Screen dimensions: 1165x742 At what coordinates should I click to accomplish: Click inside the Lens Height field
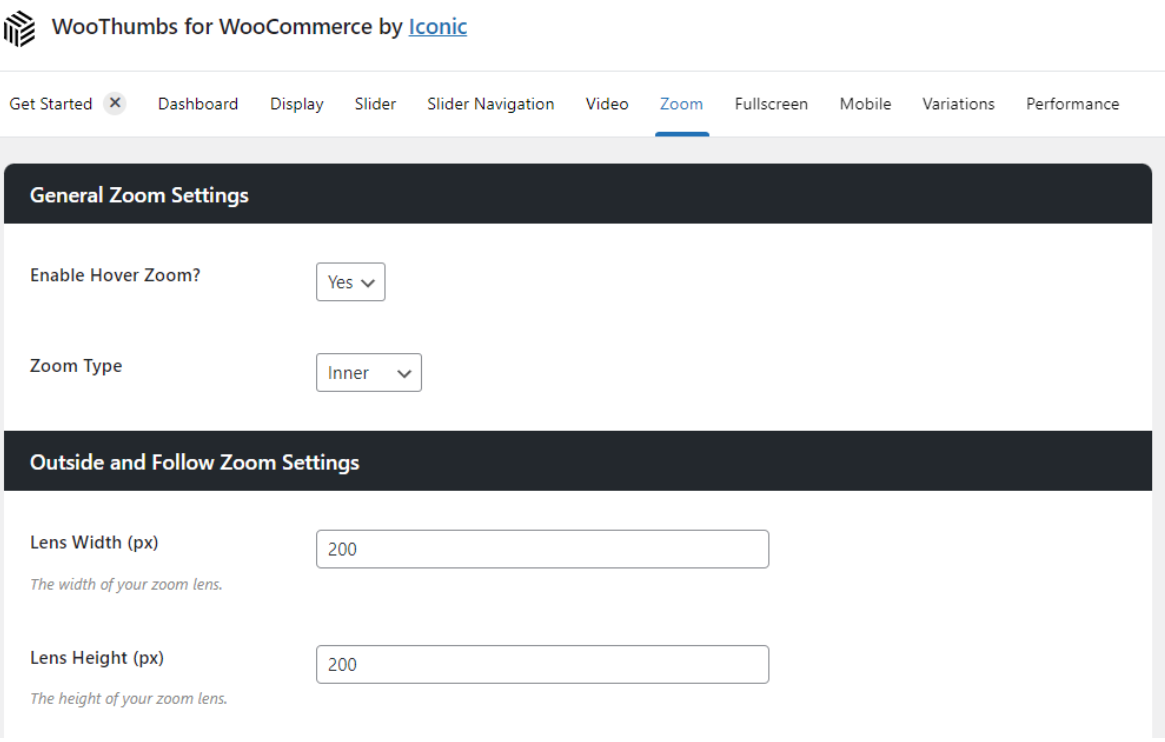(x=542, y=664)
